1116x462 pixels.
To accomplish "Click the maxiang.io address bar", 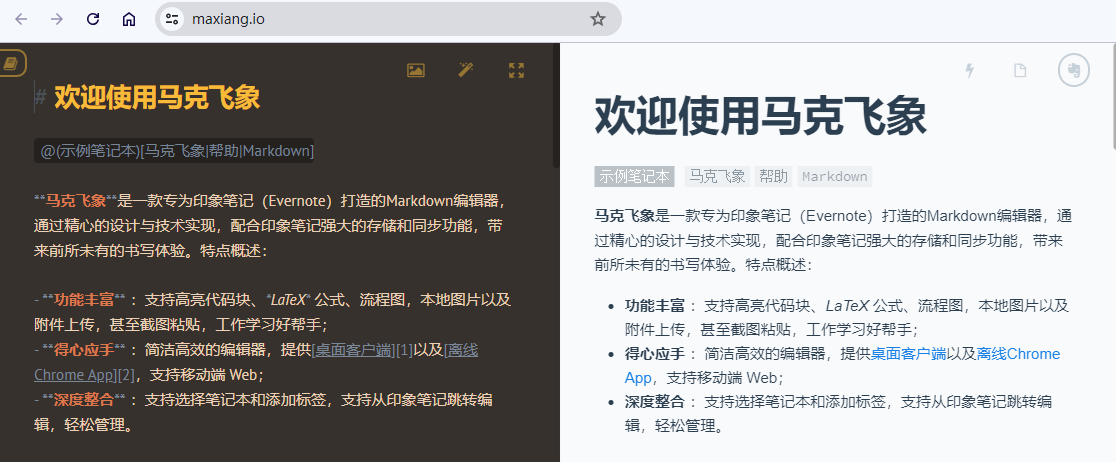I will [x=388, y=19].
